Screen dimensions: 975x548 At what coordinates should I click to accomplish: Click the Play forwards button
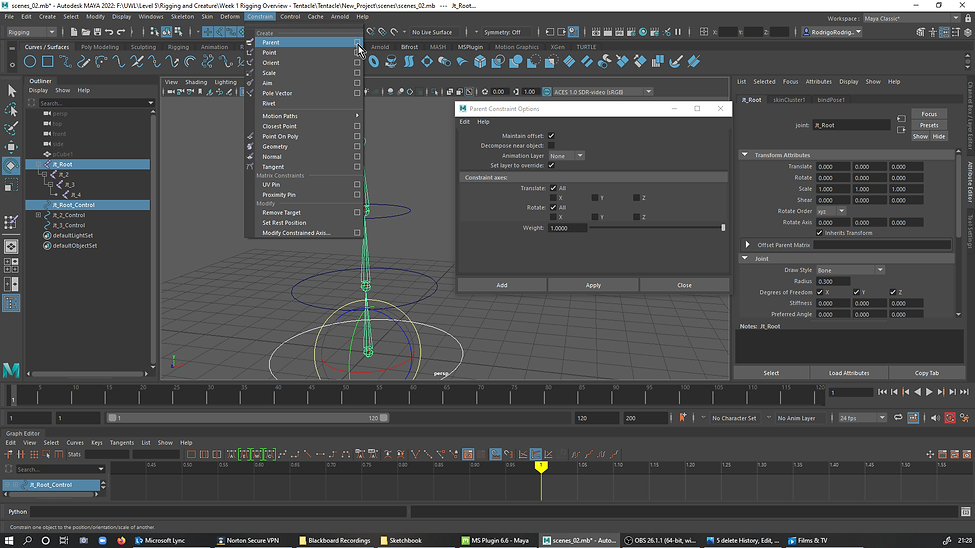click(929, 392)
